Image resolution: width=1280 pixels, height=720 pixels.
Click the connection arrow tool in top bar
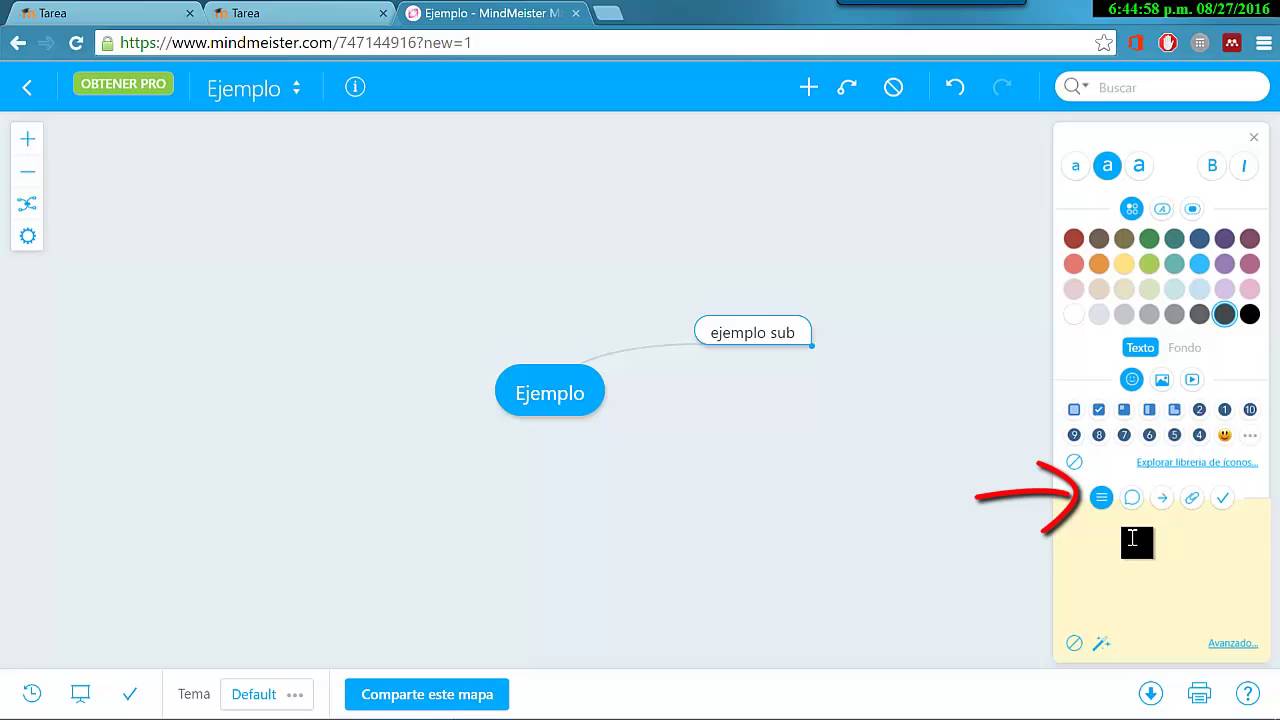click(x=847, y=88)
